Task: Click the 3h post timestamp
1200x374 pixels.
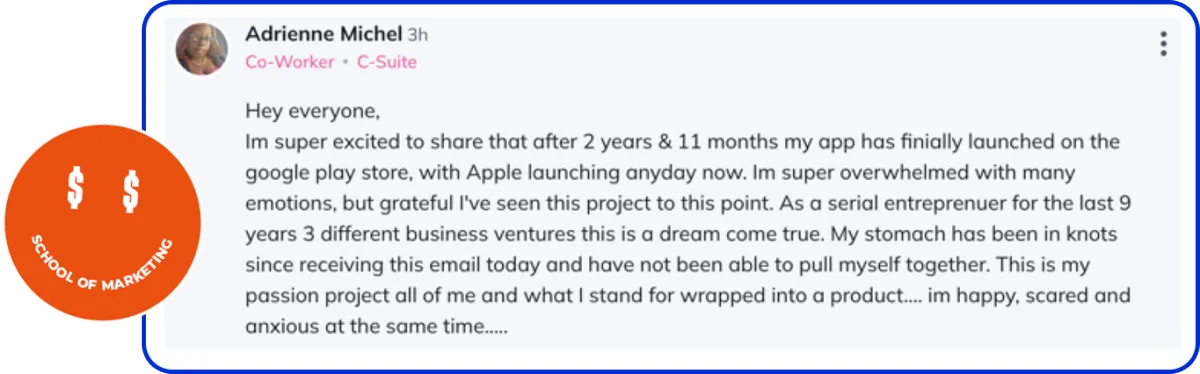Action: point(418,35)
